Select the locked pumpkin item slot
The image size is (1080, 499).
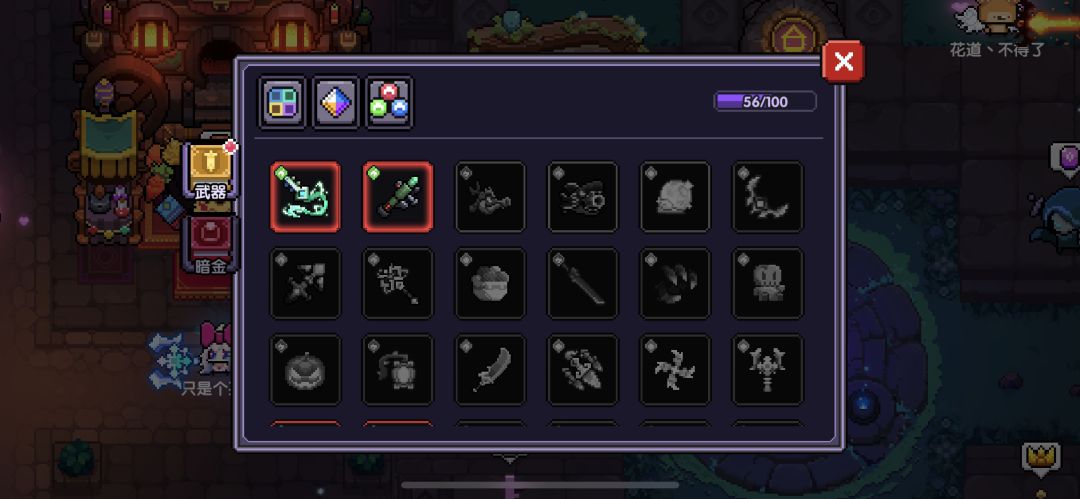[305, 369]
